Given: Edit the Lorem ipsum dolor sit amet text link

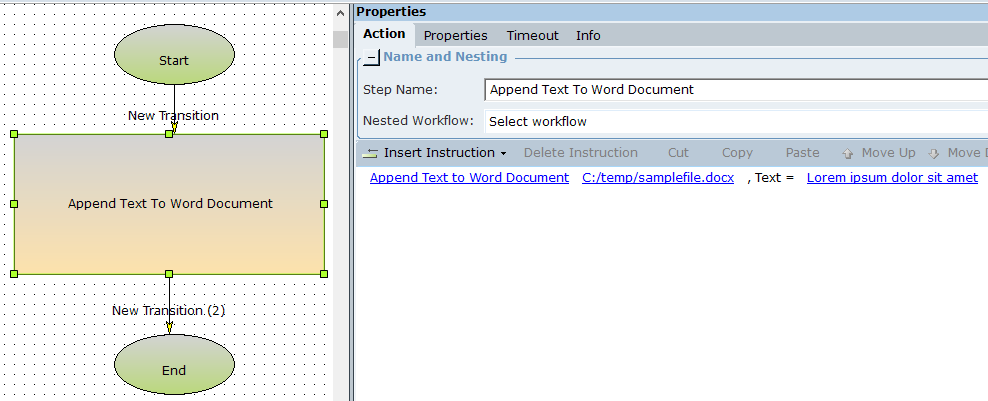Looking at the screenshot, I should (892, 178).
